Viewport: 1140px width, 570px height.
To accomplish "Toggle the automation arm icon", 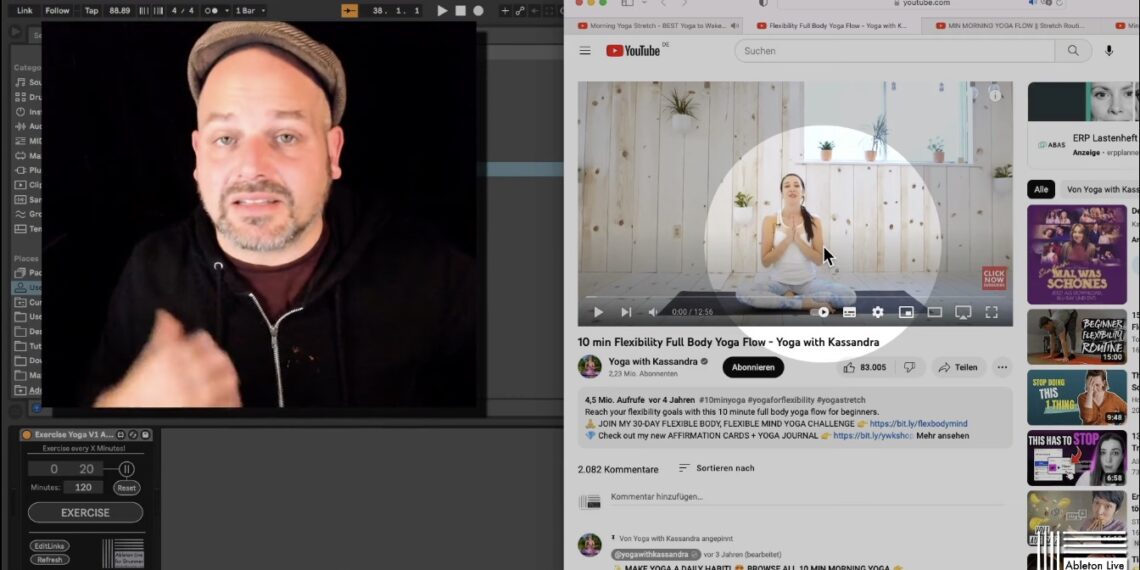I will click(520, 11).
